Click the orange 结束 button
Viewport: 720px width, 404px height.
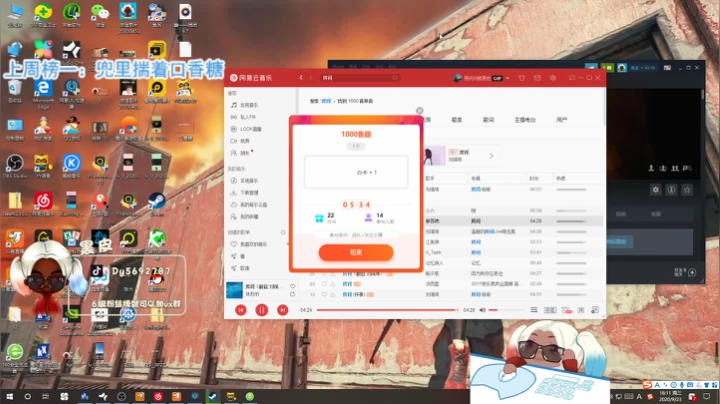(356, 252)
